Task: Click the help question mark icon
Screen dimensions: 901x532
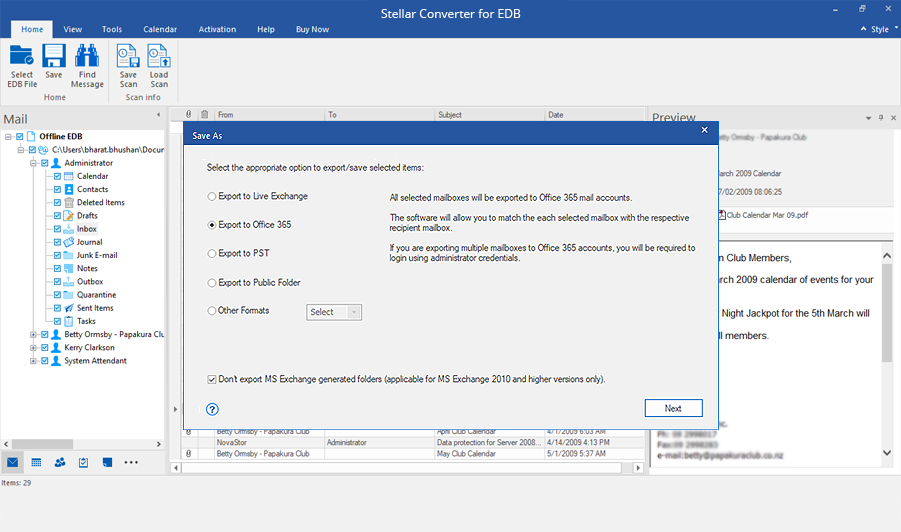Action: [212, 409]
